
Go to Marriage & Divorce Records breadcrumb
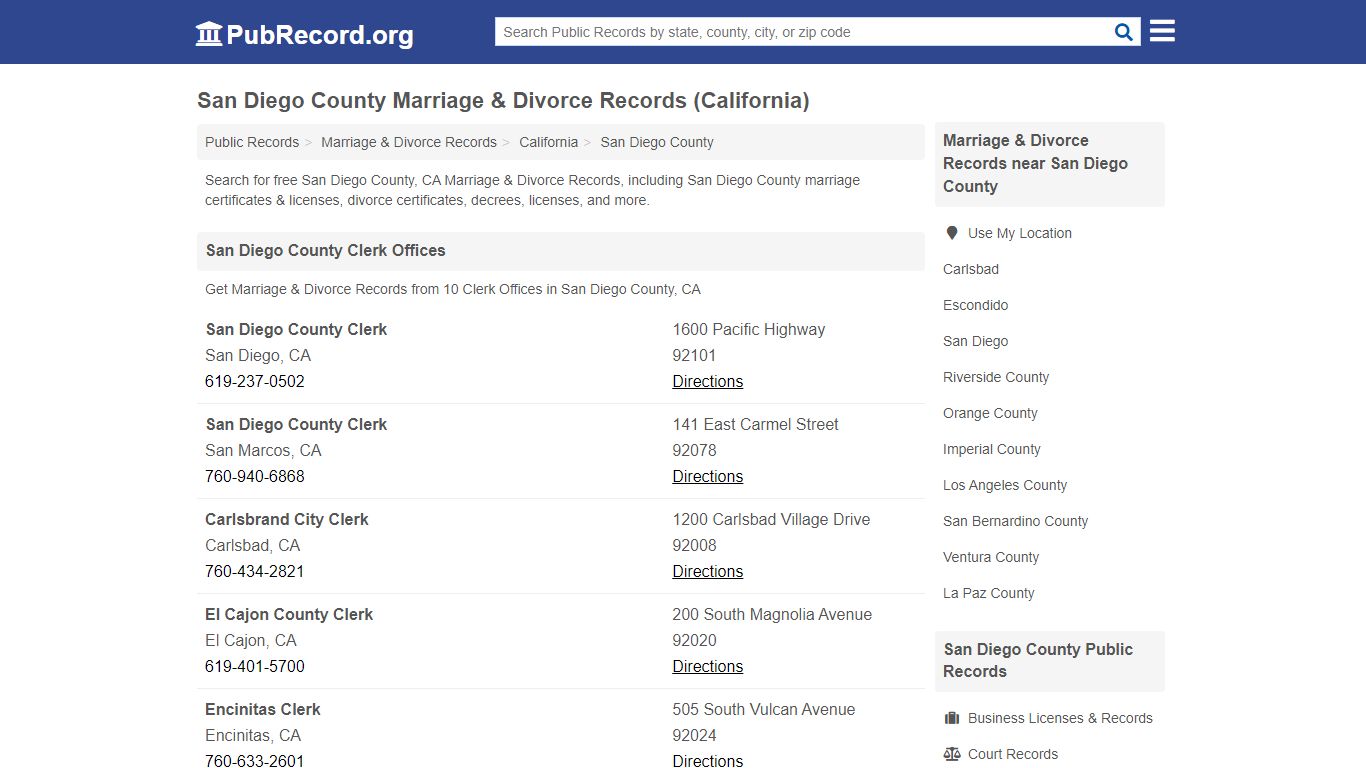click(x=409, y=142)
